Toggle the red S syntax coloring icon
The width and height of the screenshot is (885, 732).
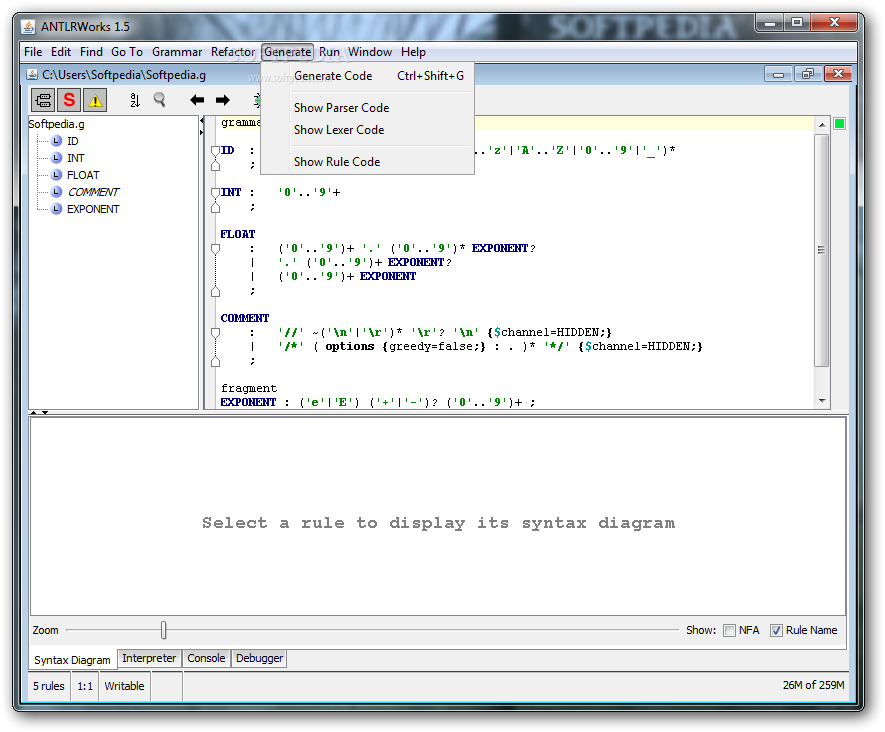[x=69, y=100]
